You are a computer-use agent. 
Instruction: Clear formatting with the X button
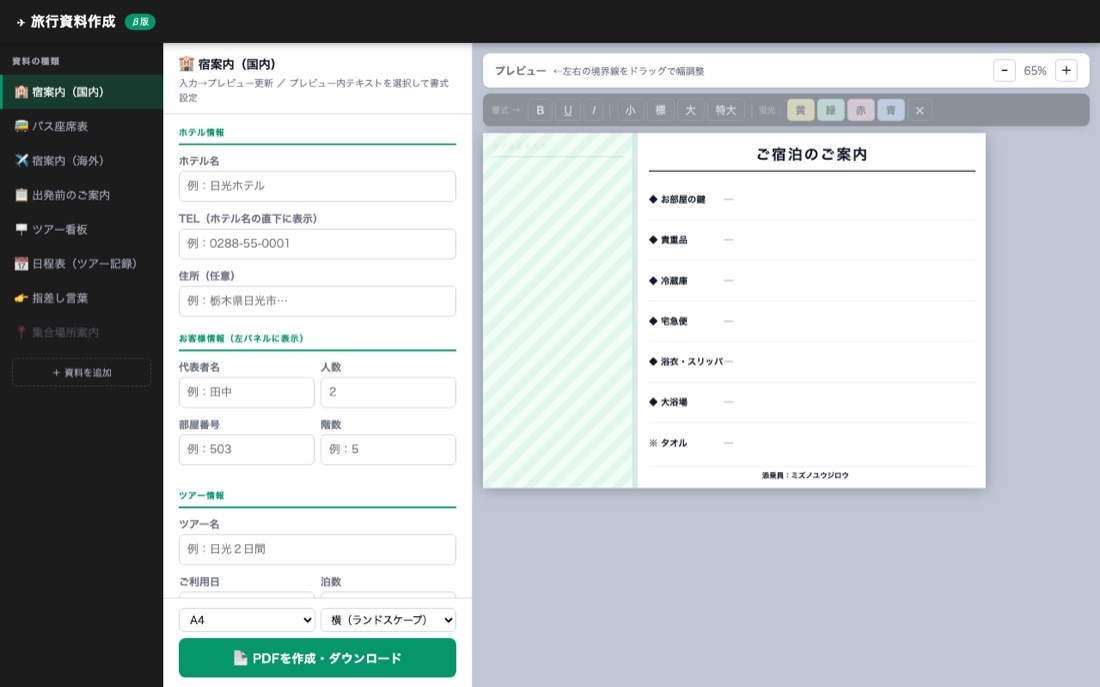[919, 110]
